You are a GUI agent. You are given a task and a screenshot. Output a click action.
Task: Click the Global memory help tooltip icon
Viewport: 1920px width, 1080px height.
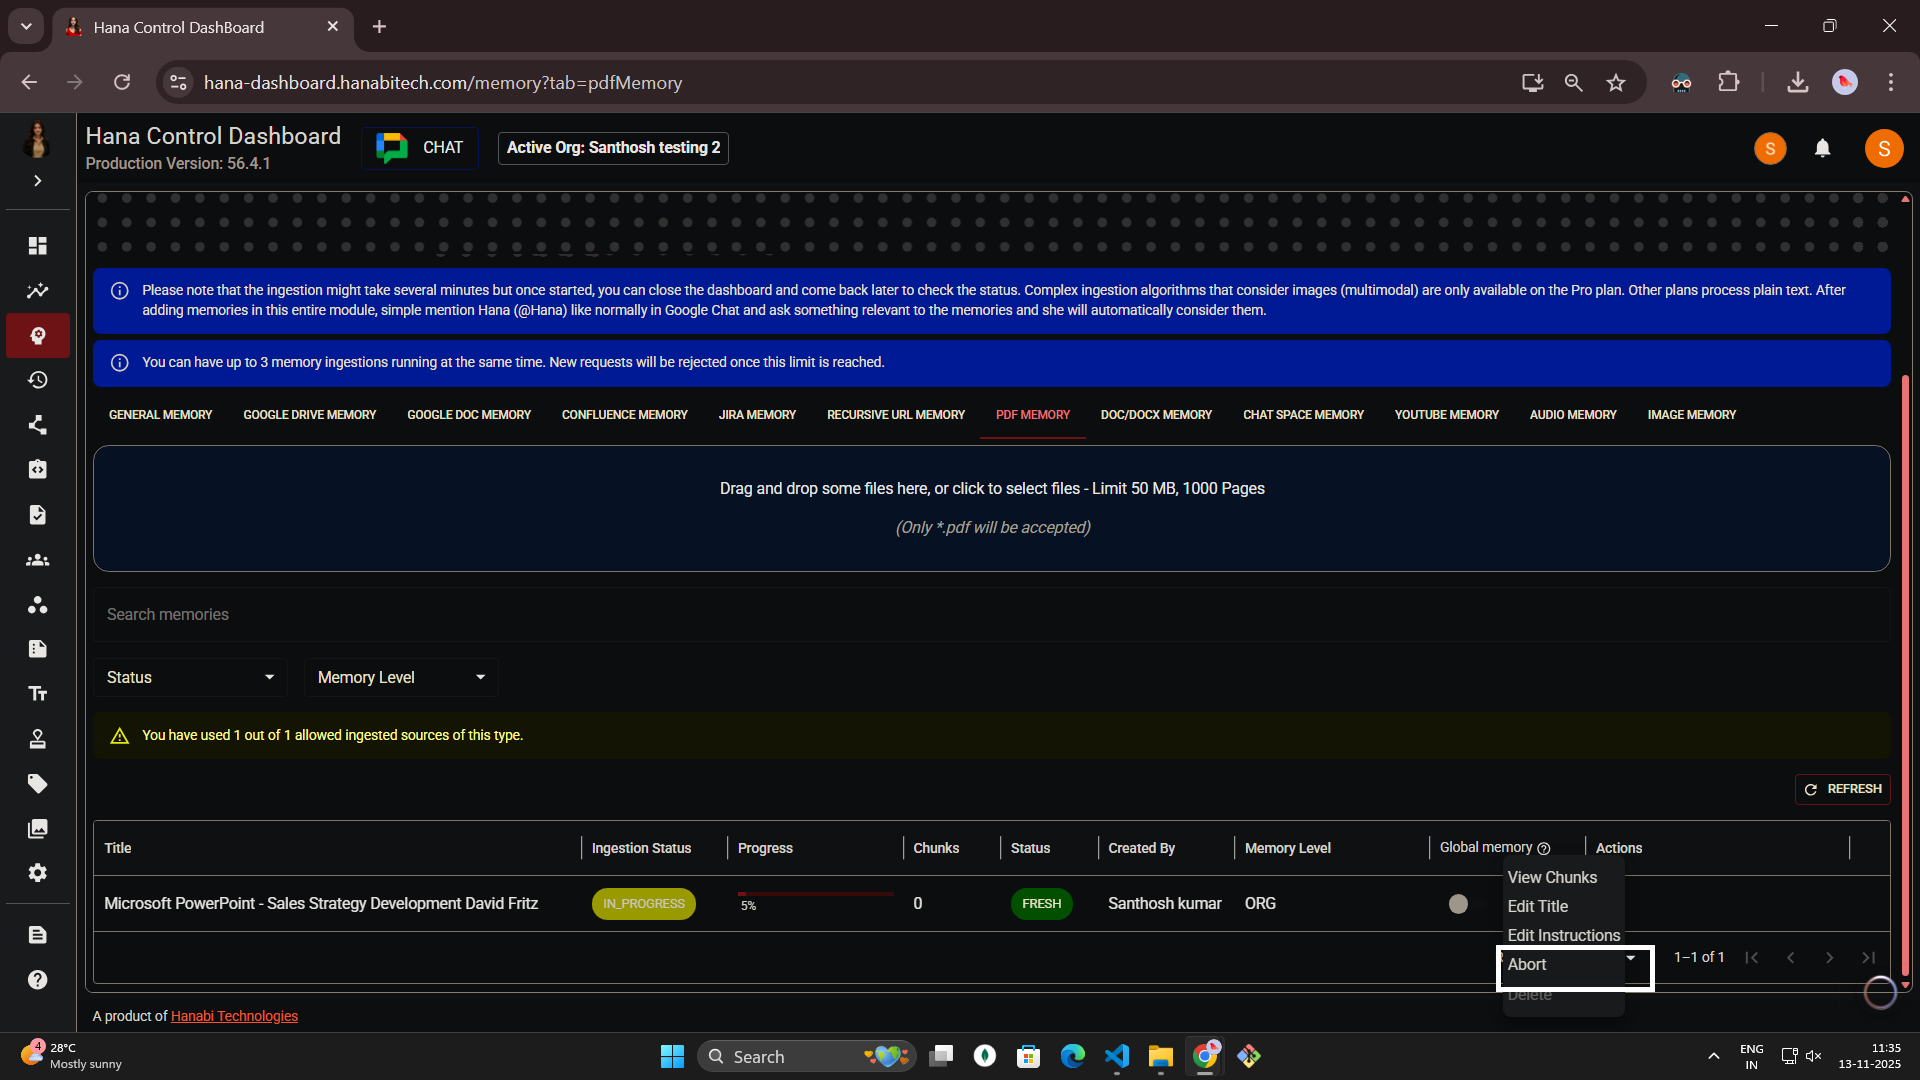coord(1543,848)
